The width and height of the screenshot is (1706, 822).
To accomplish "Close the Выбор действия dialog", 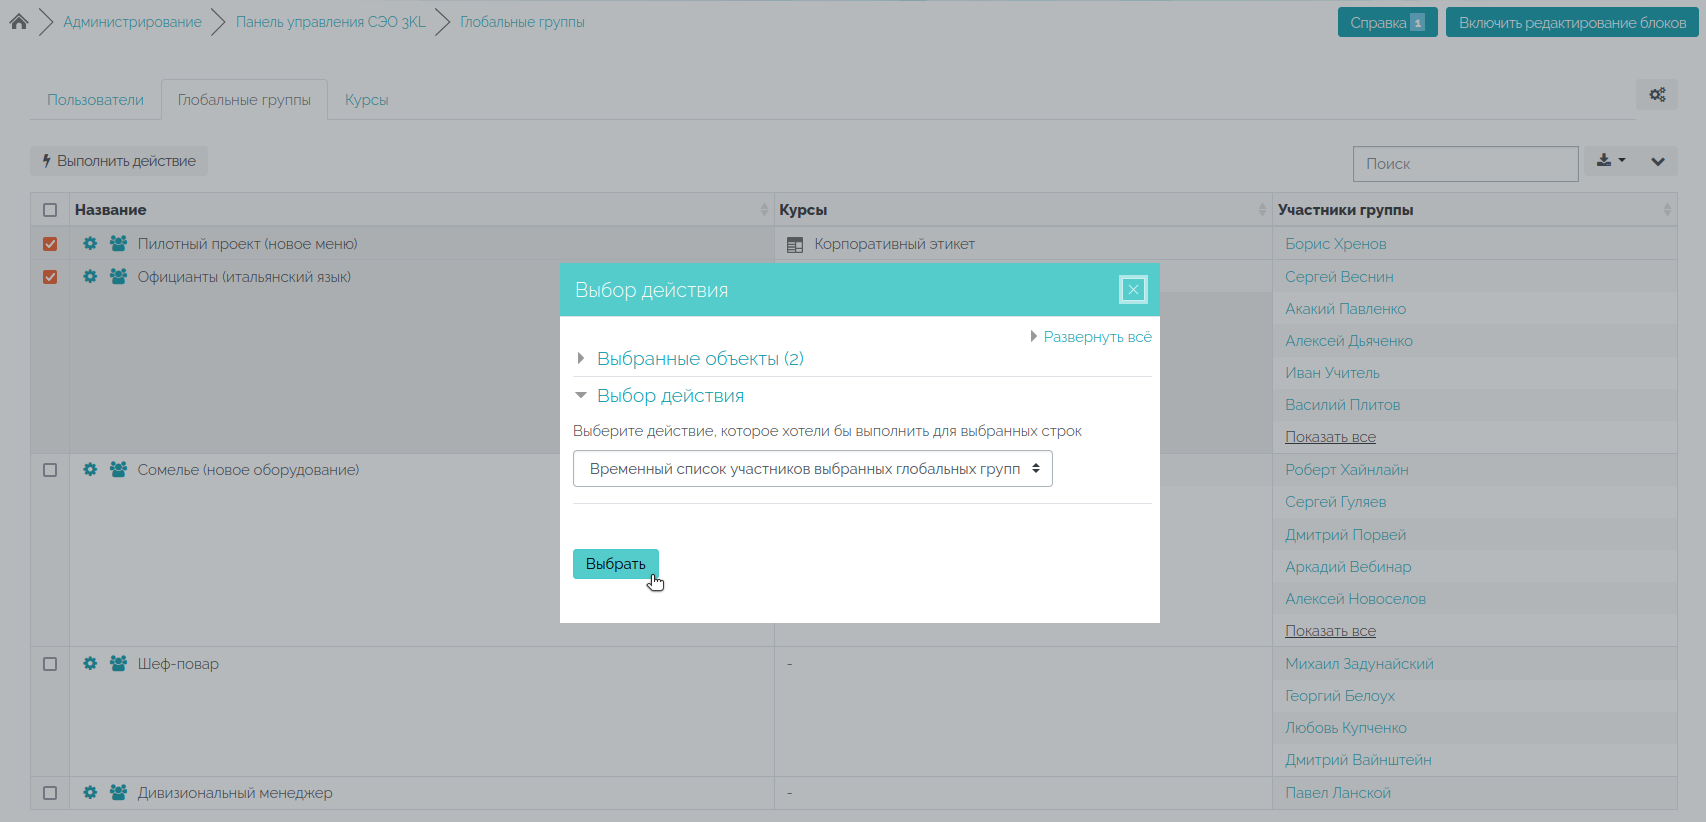I will [1132, 290].
